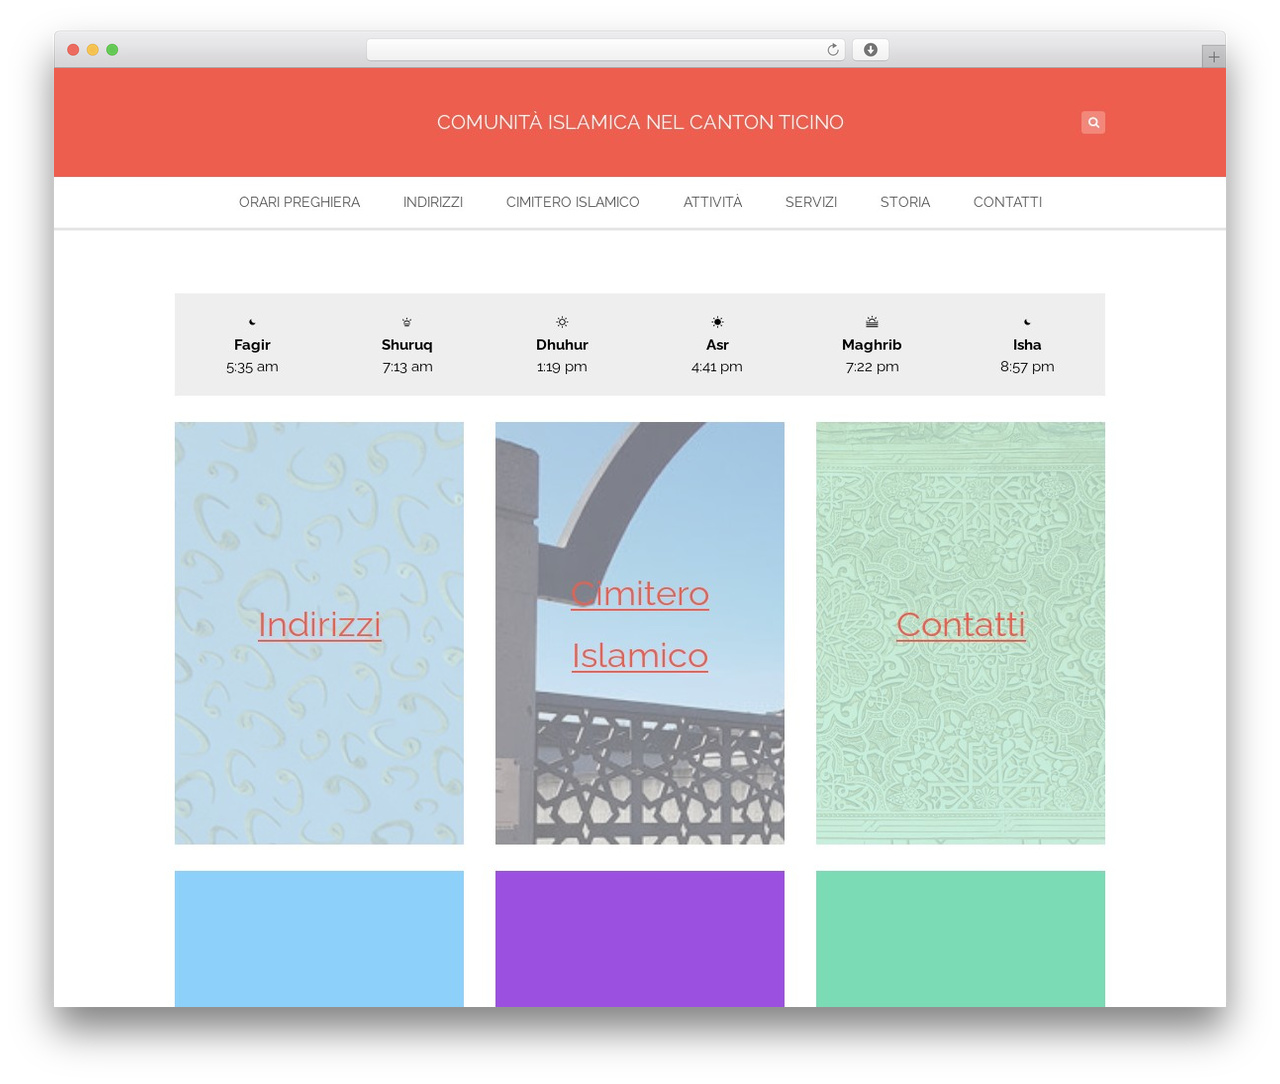Click the Maghrib time 7:22 pm

pos(872,367)
